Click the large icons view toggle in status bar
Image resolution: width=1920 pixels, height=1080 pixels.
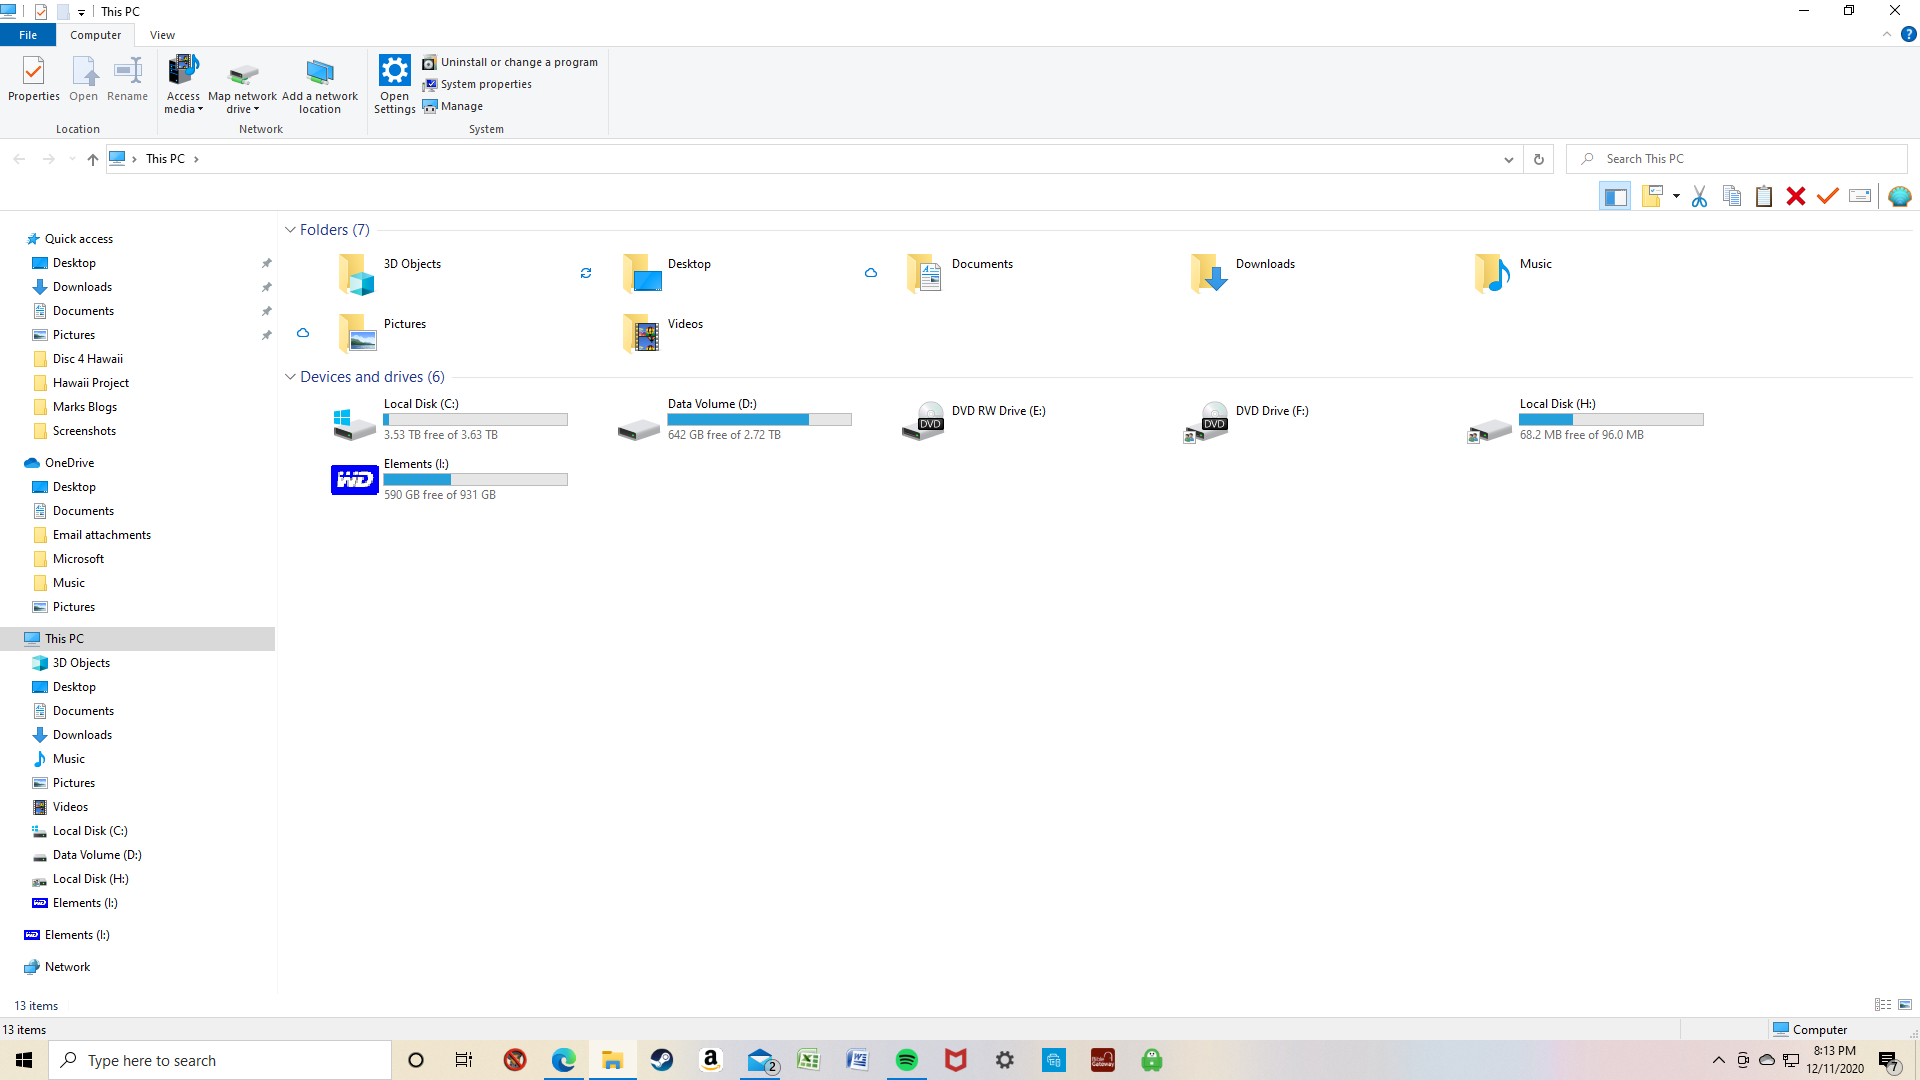(1903, 1005)
